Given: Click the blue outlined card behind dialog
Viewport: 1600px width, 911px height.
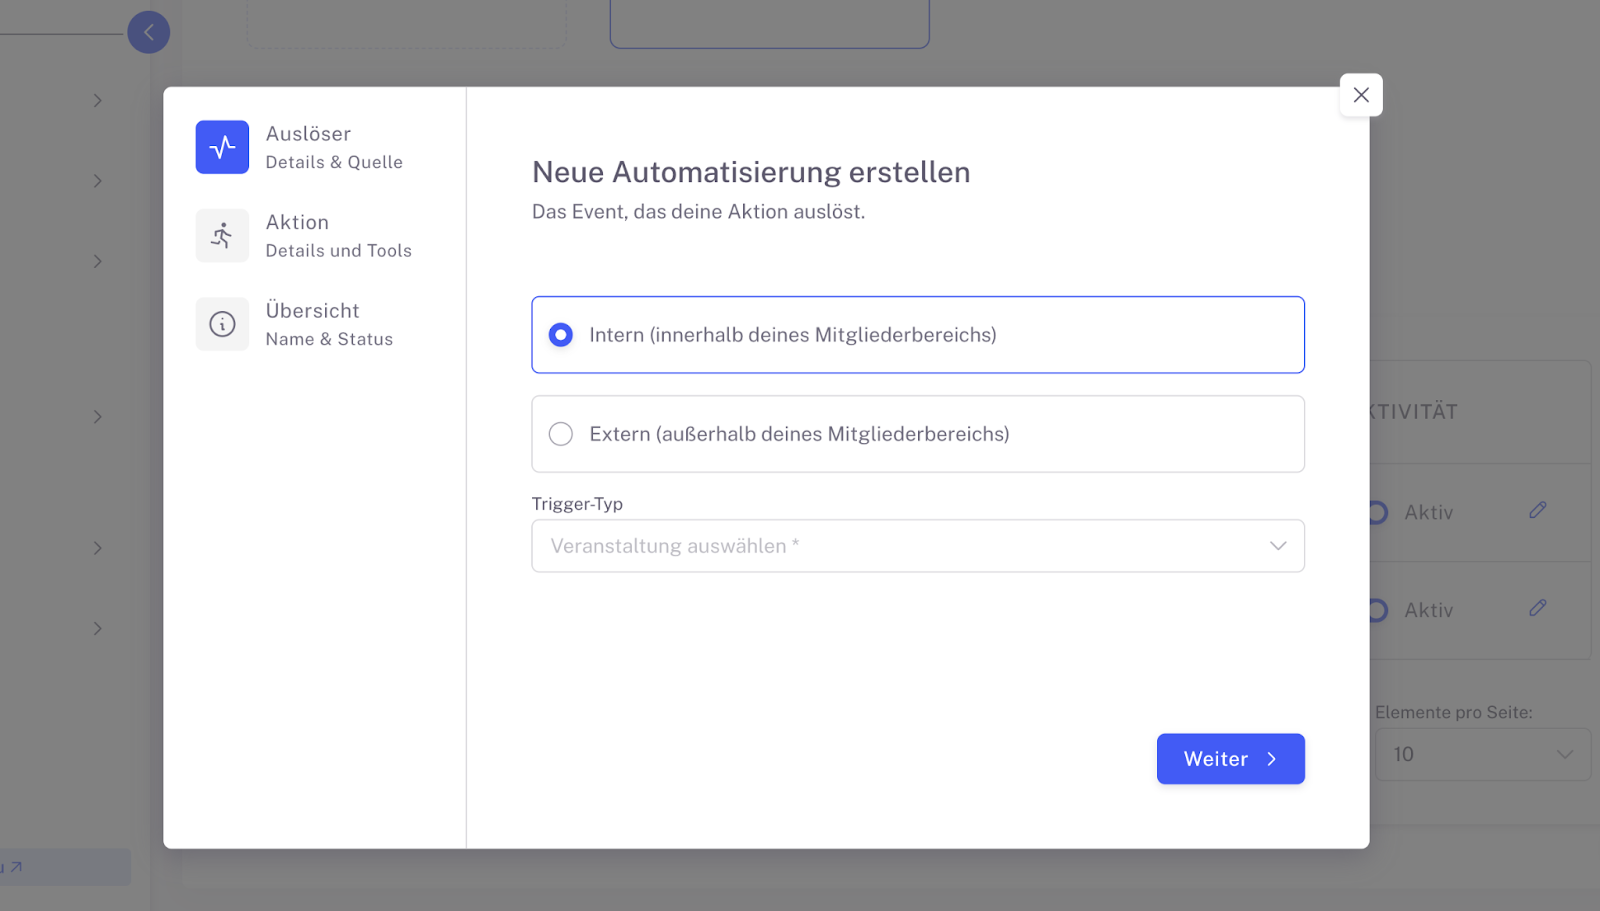Looking at the screenshot, I should point(770,24).
